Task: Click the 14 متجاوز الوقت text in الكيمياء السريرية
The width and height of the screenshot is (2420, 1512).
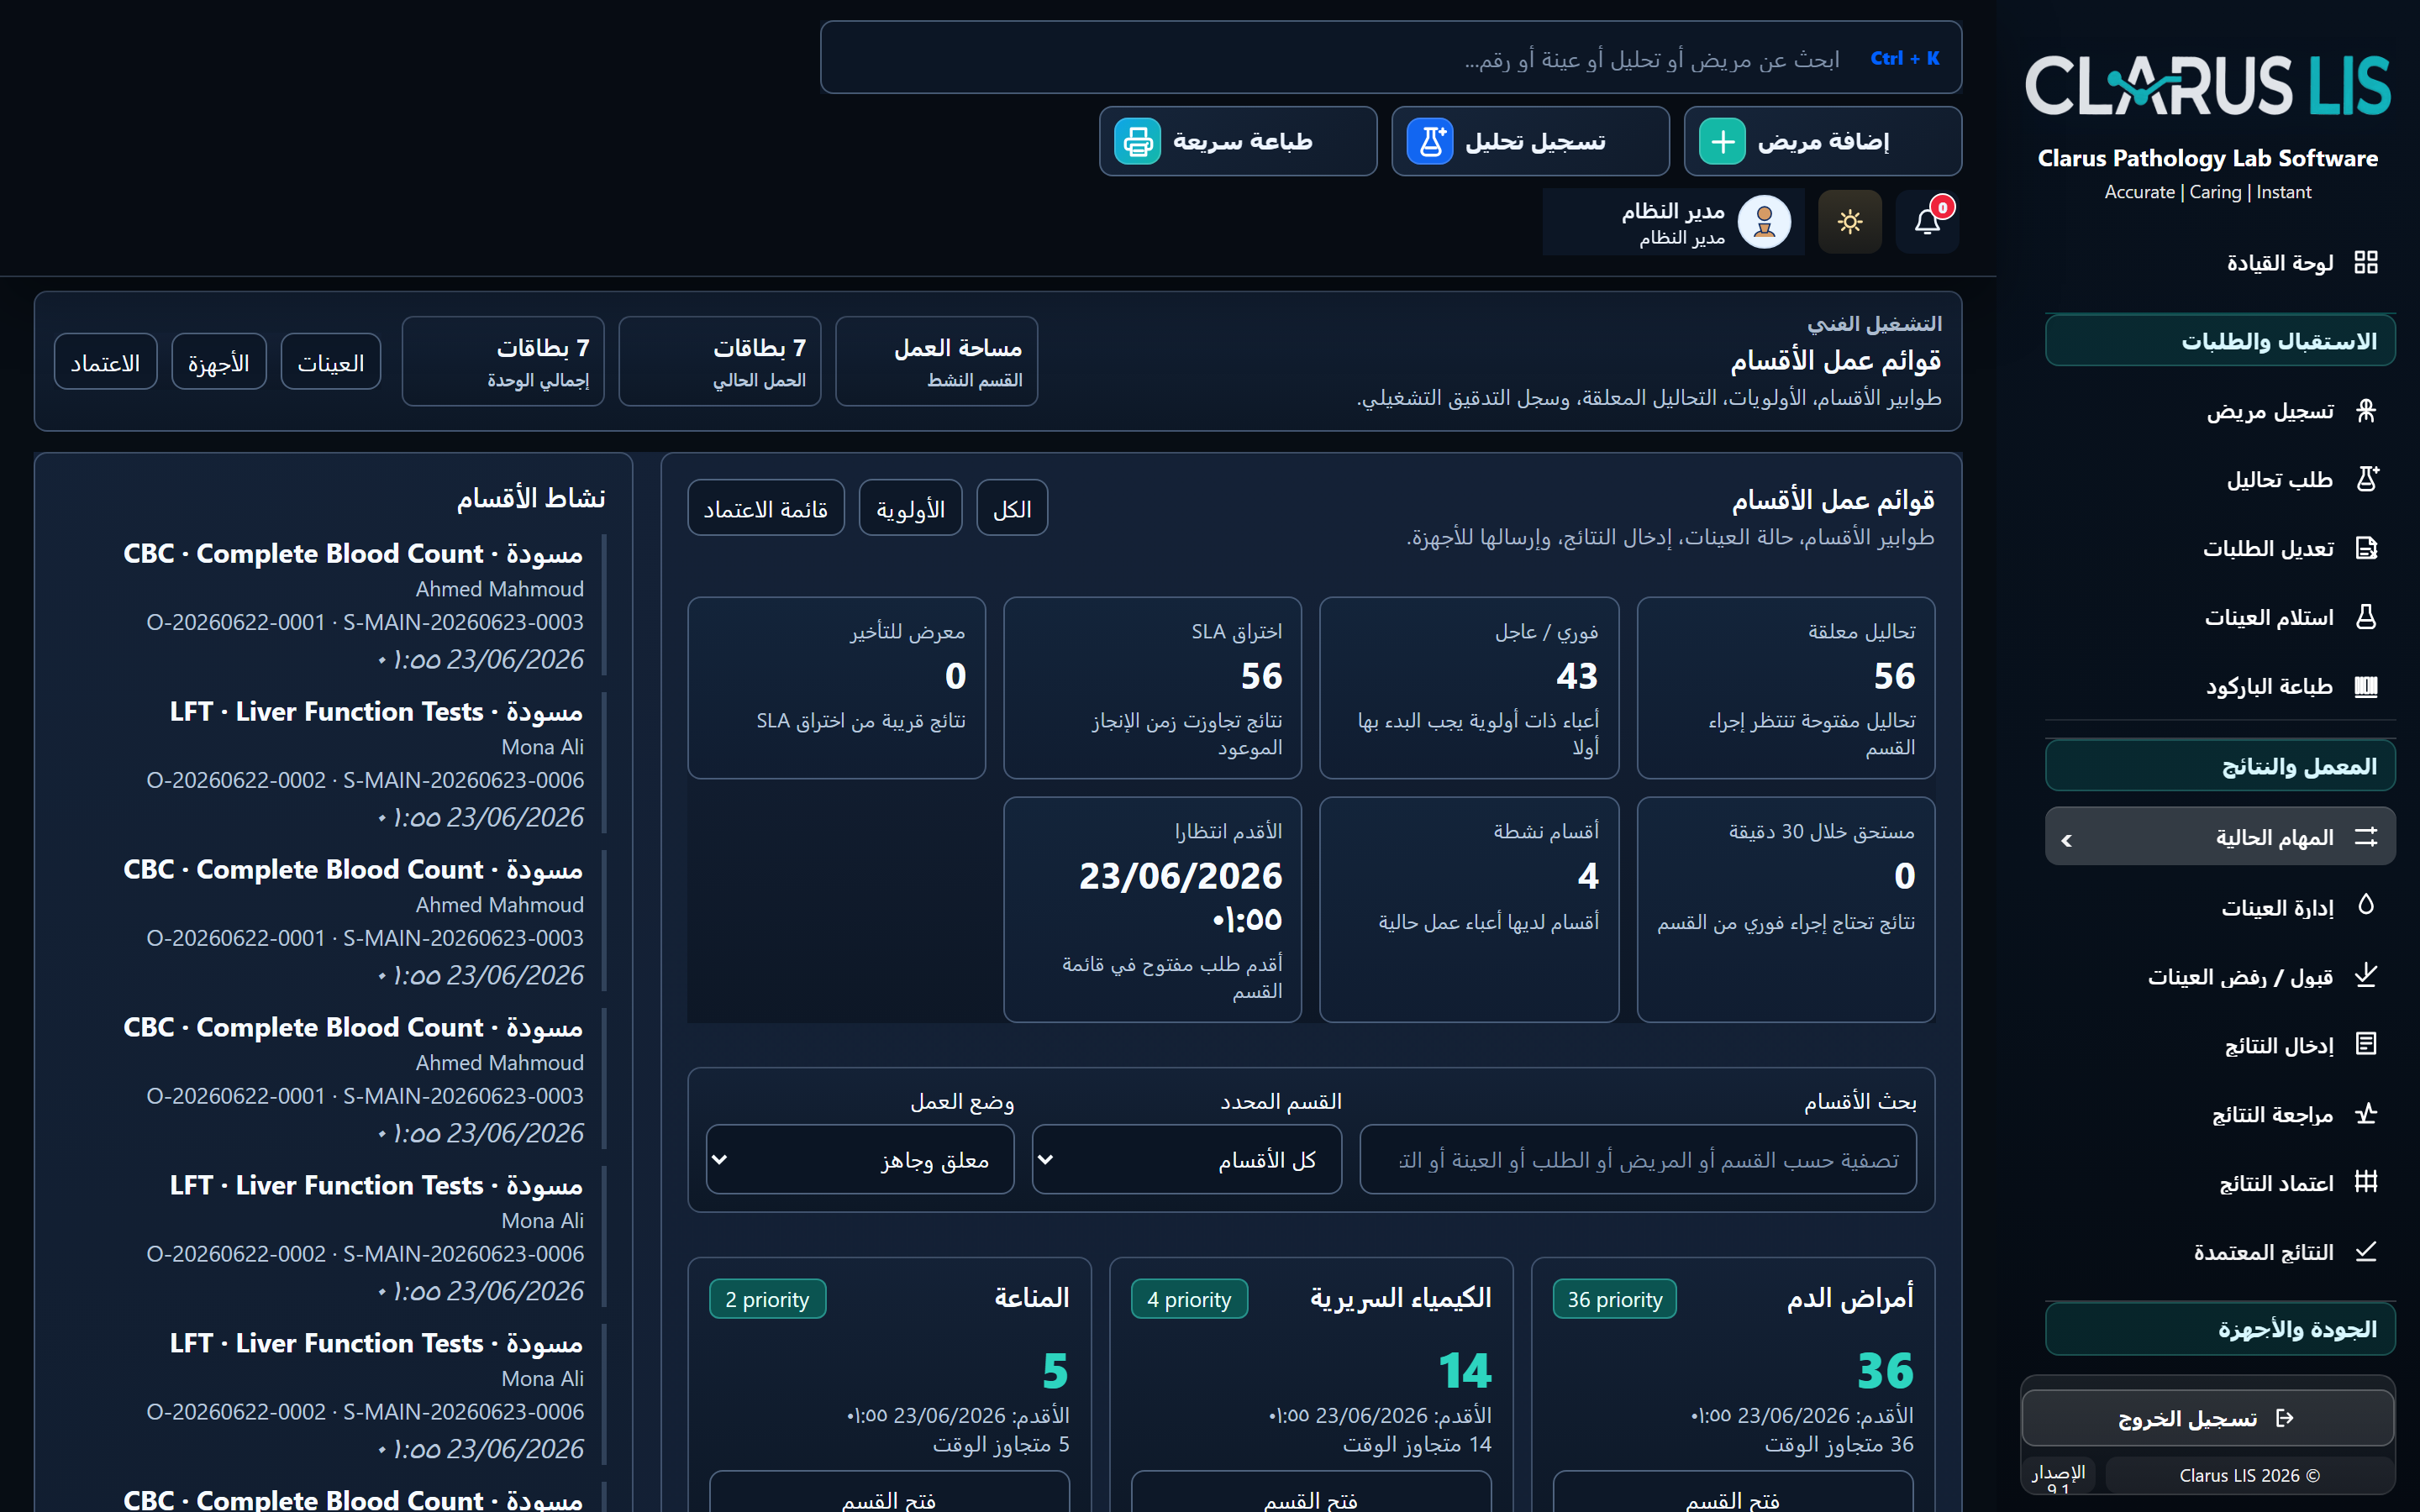Action: click(1417, 1444)
